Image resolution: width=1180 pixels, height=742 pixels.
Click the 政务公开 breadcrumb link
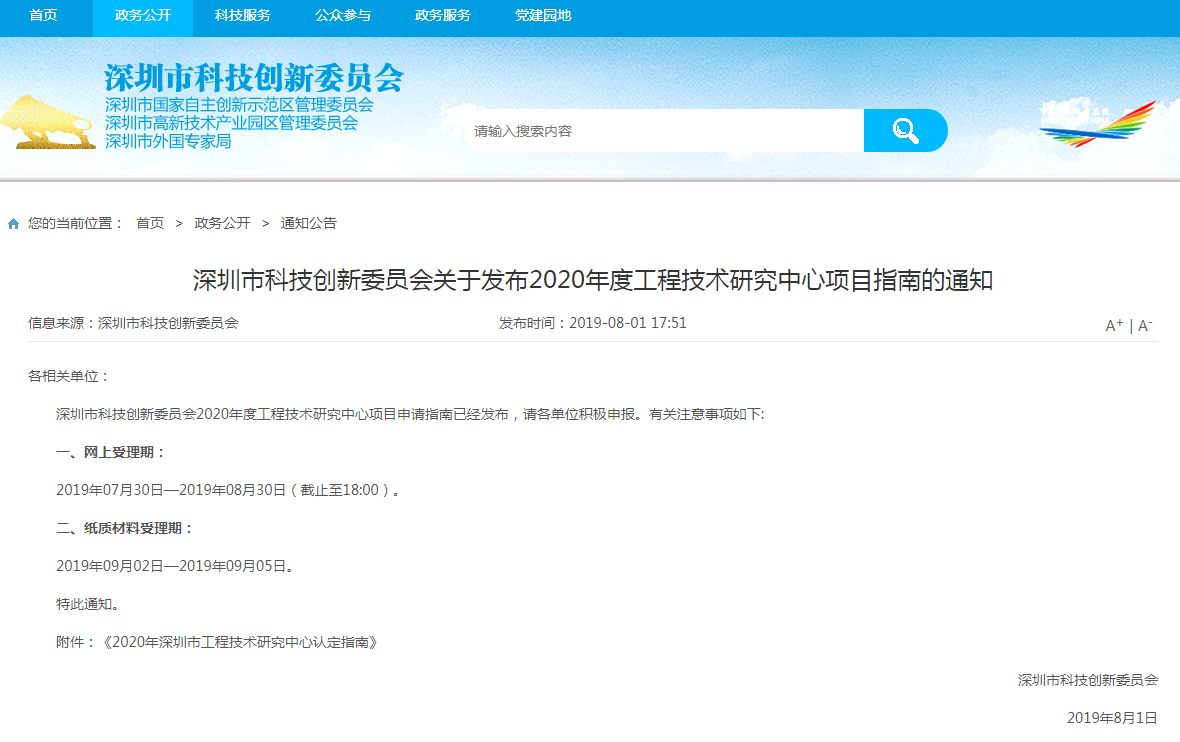pyautogui.click(x=221, y=223)
